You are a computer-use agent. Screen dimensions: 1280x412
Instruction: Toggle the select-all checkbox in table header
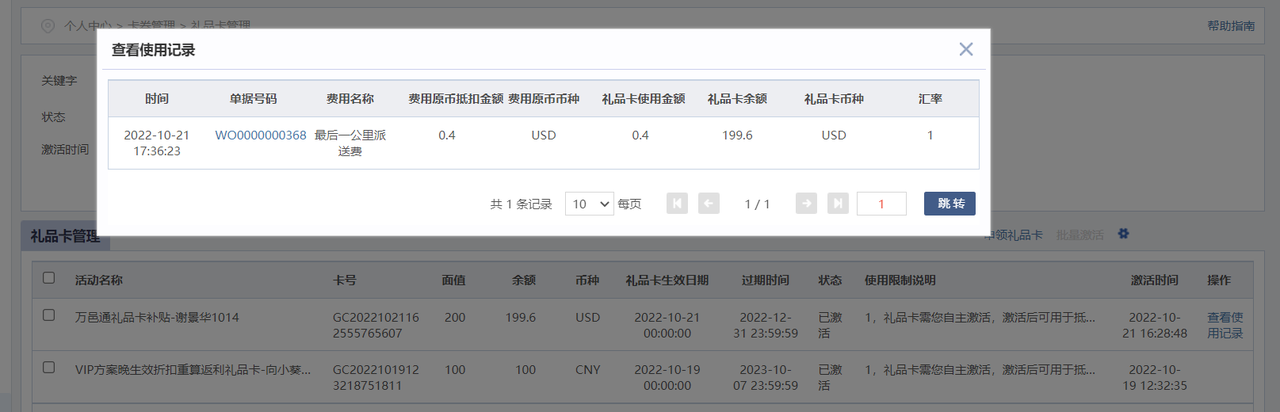pyautogui.click(x=49, y=279)
